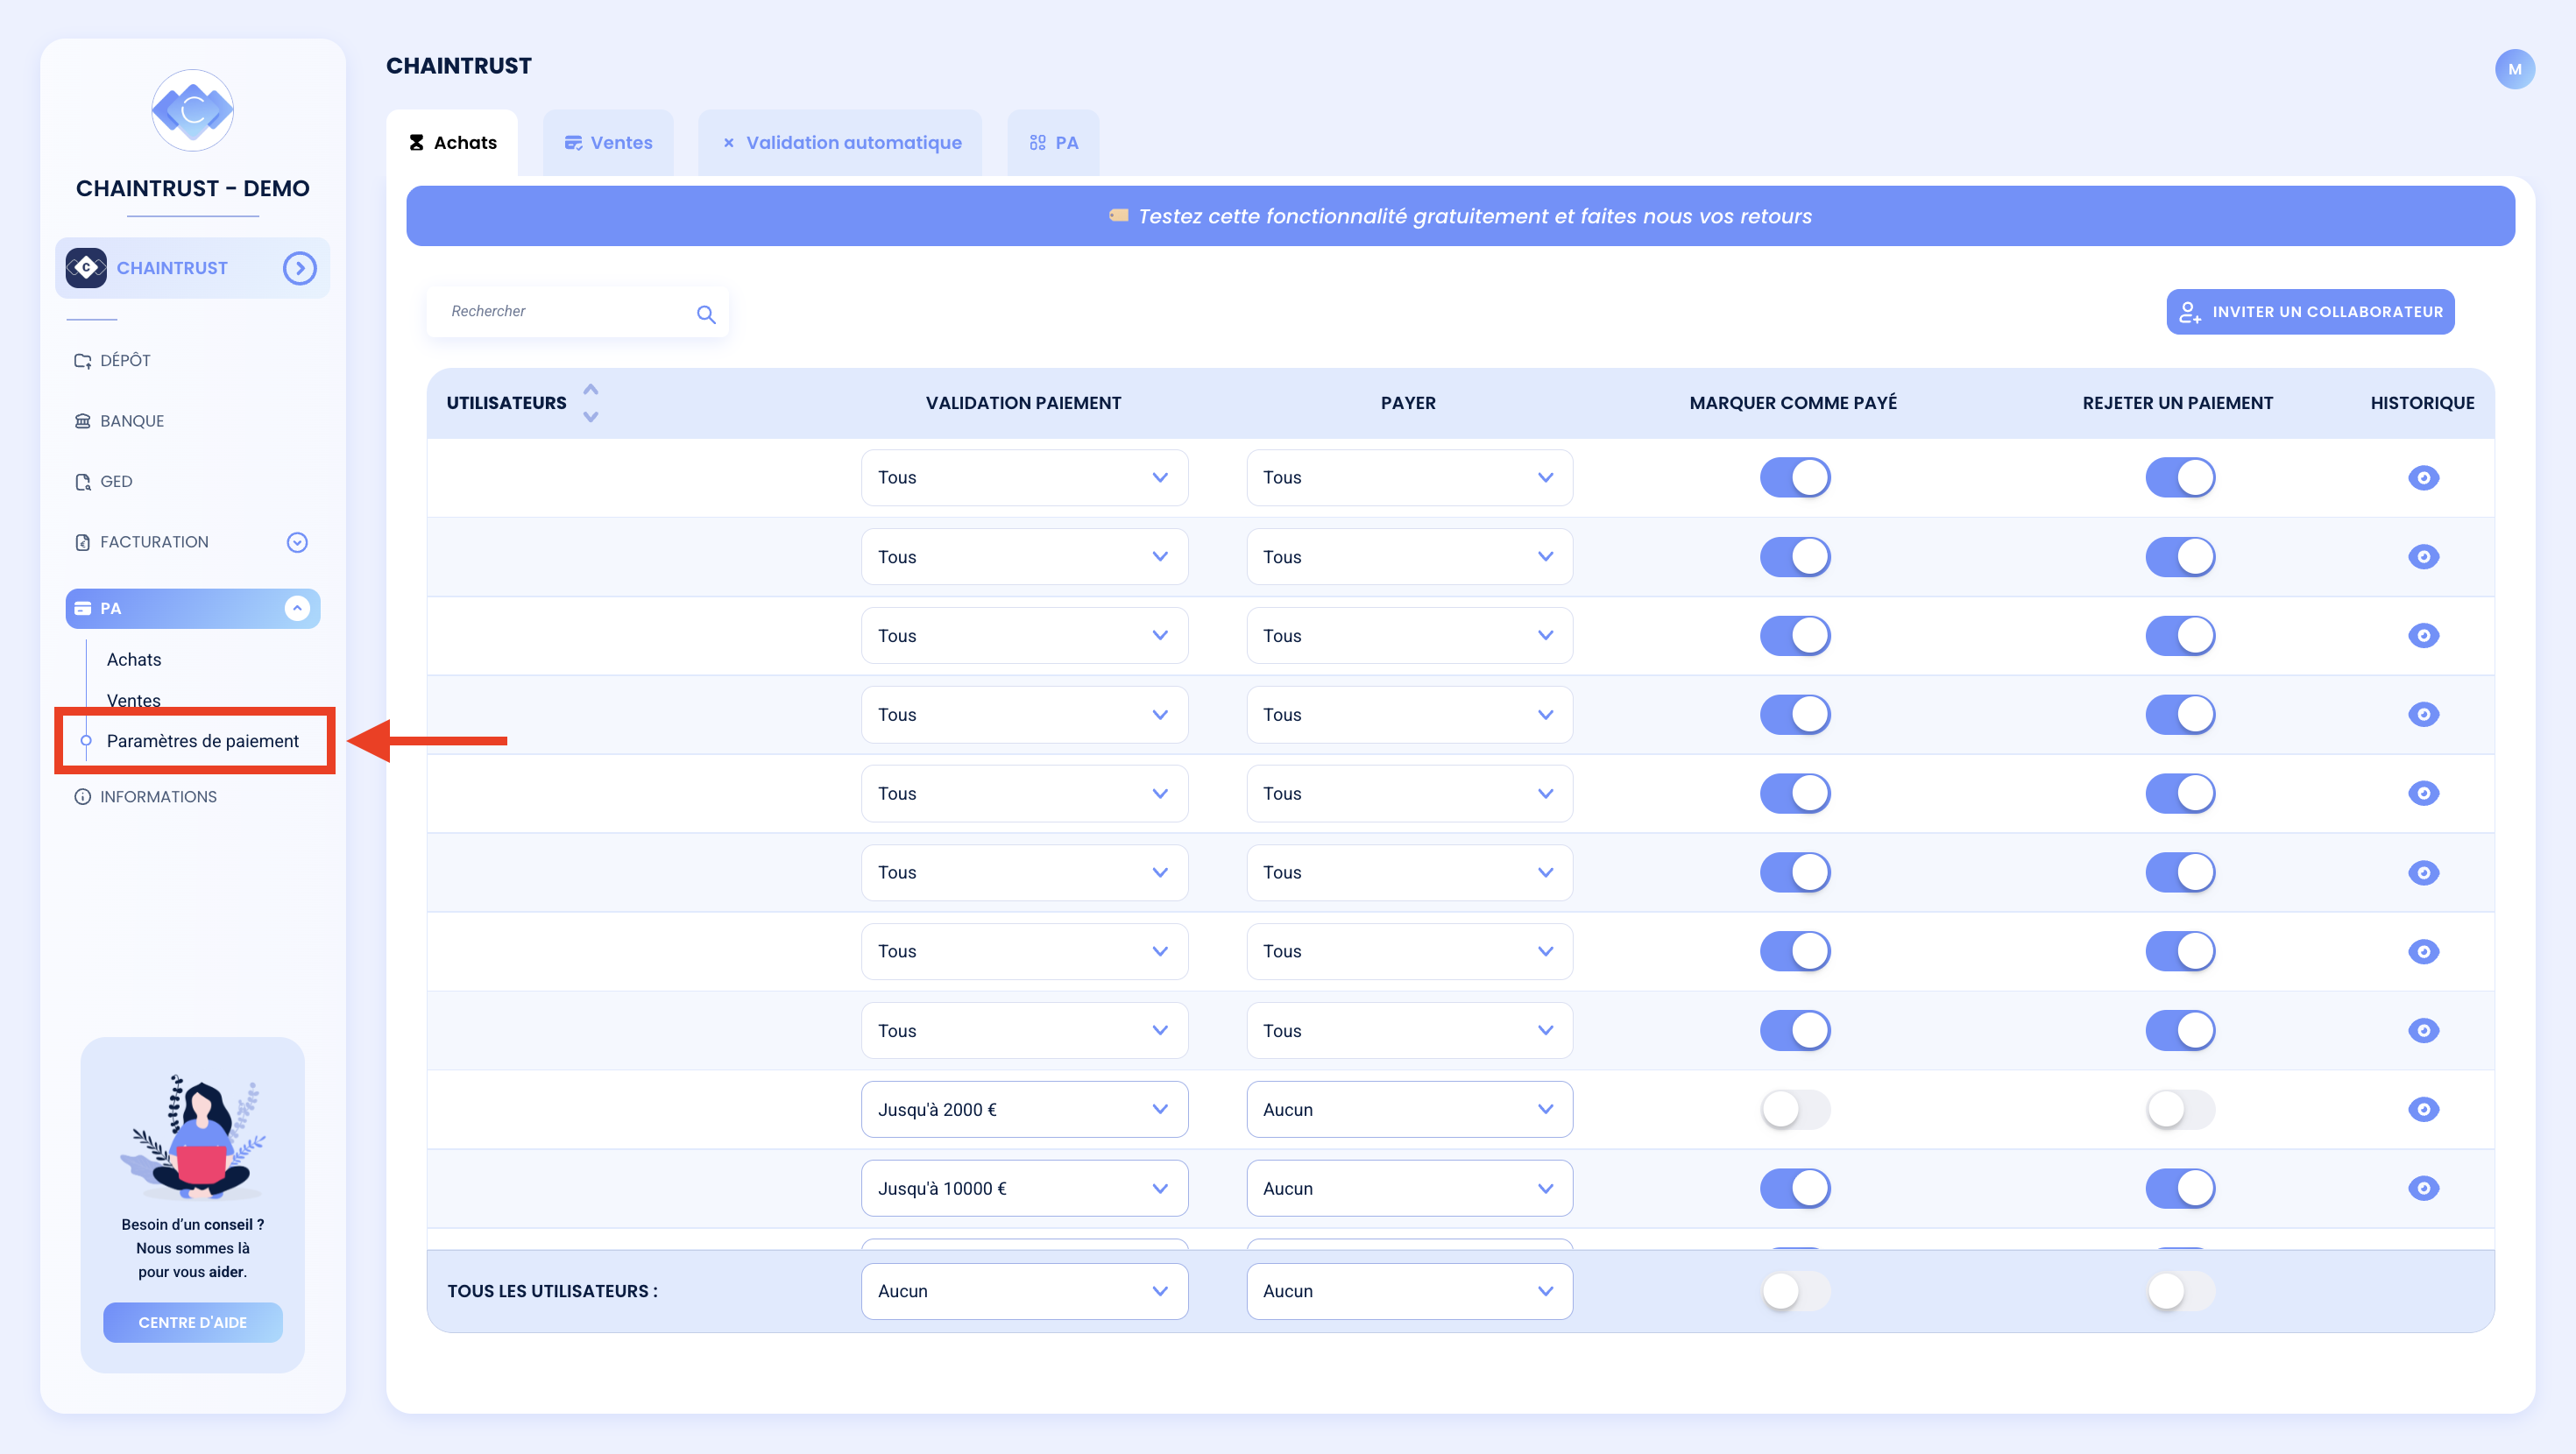Switch to the Validation automatique tab
The image size is (2576, 1454).
tap(840, 143)
